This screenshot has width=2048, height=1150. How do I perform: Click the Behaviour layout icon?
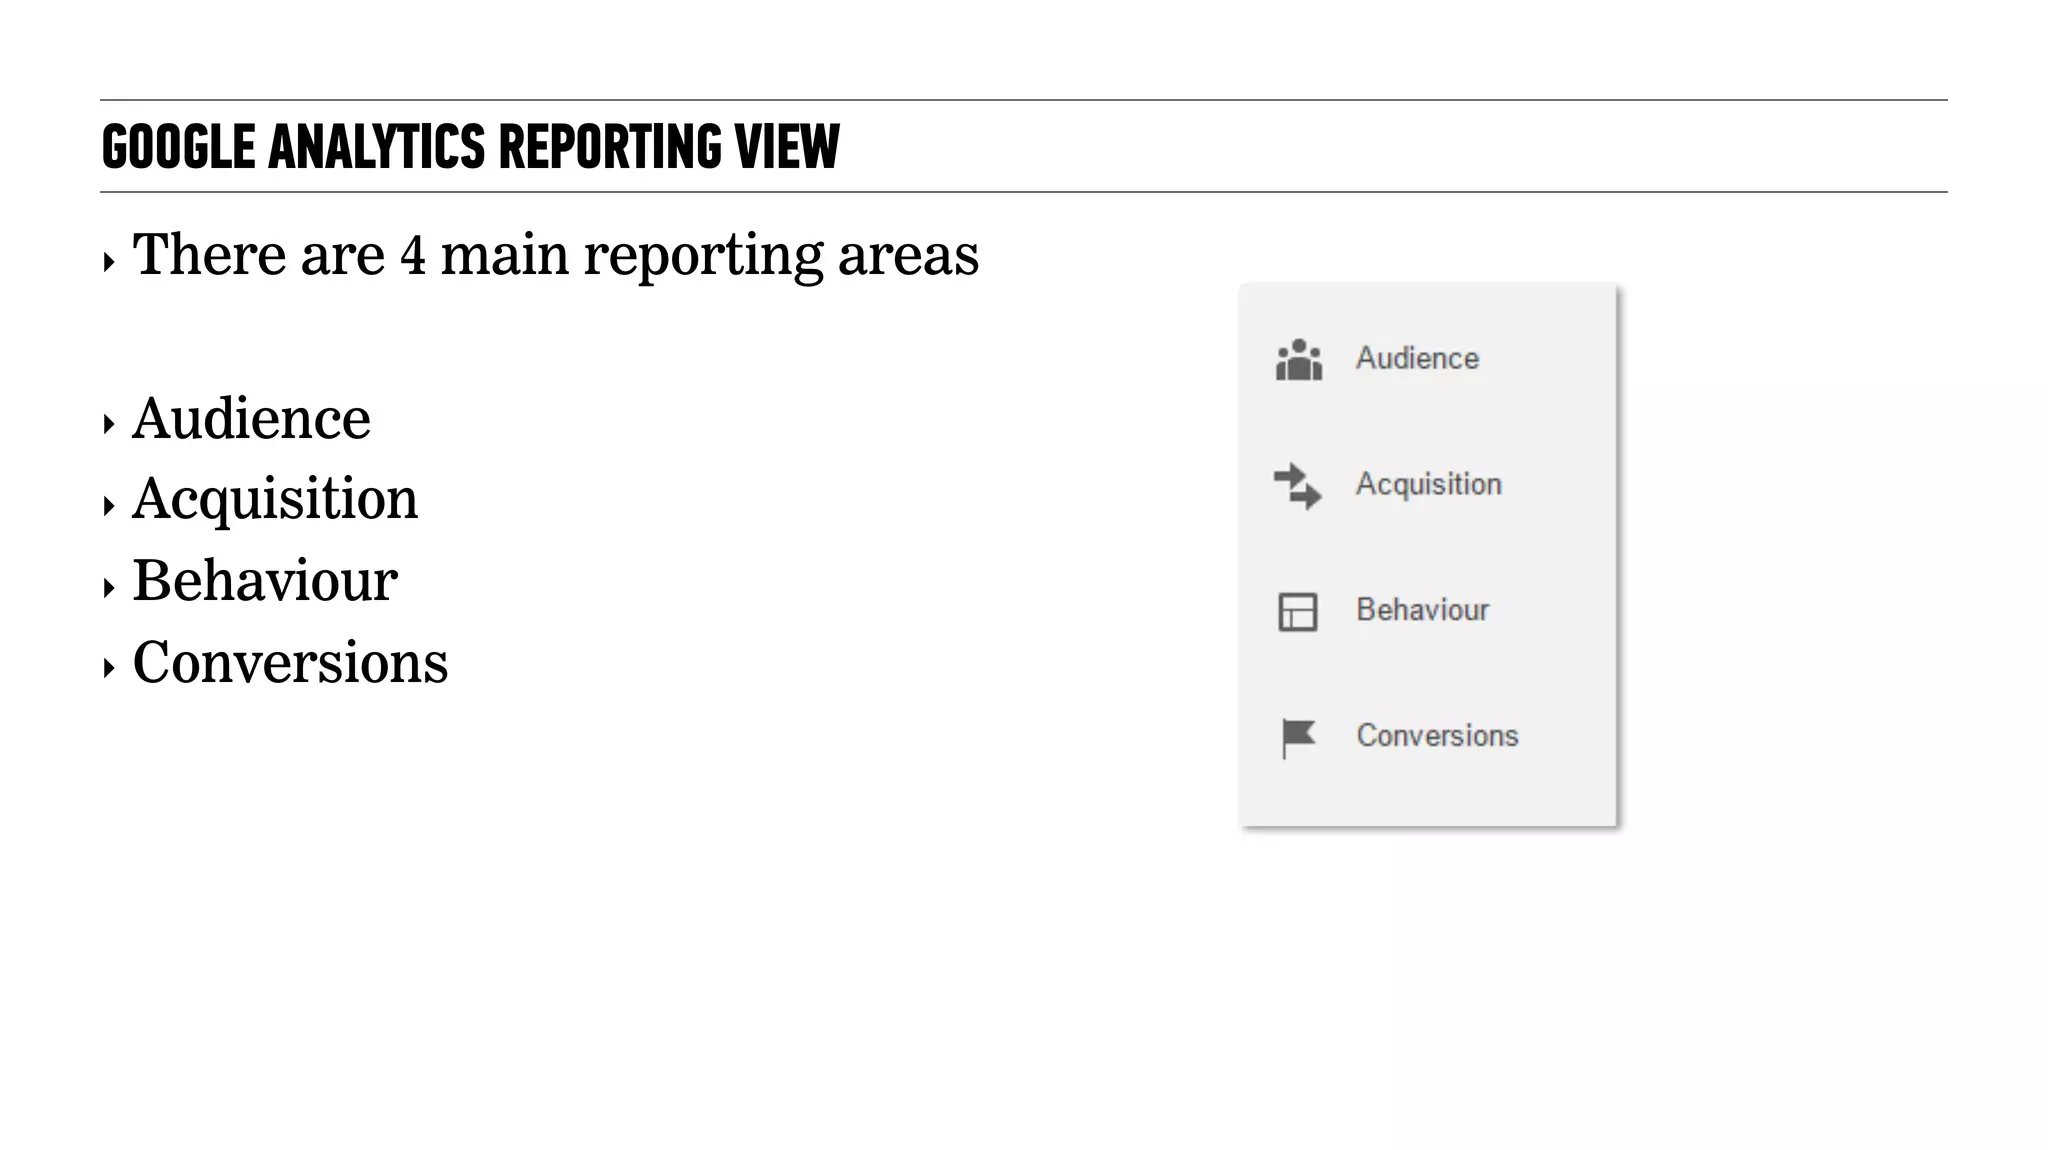pyautogui.click(x=1298, y=612)
